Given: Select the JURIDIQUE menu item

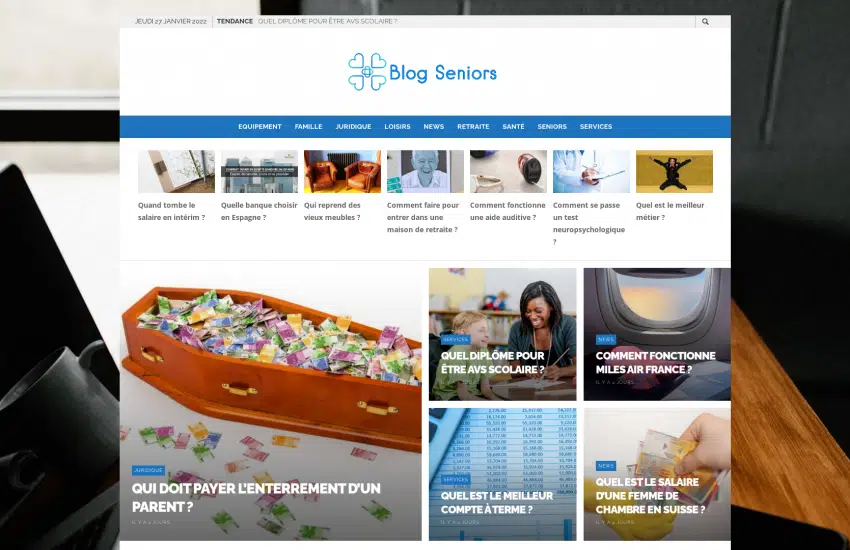Looking at the screenshot, I should tap(353, 127).
